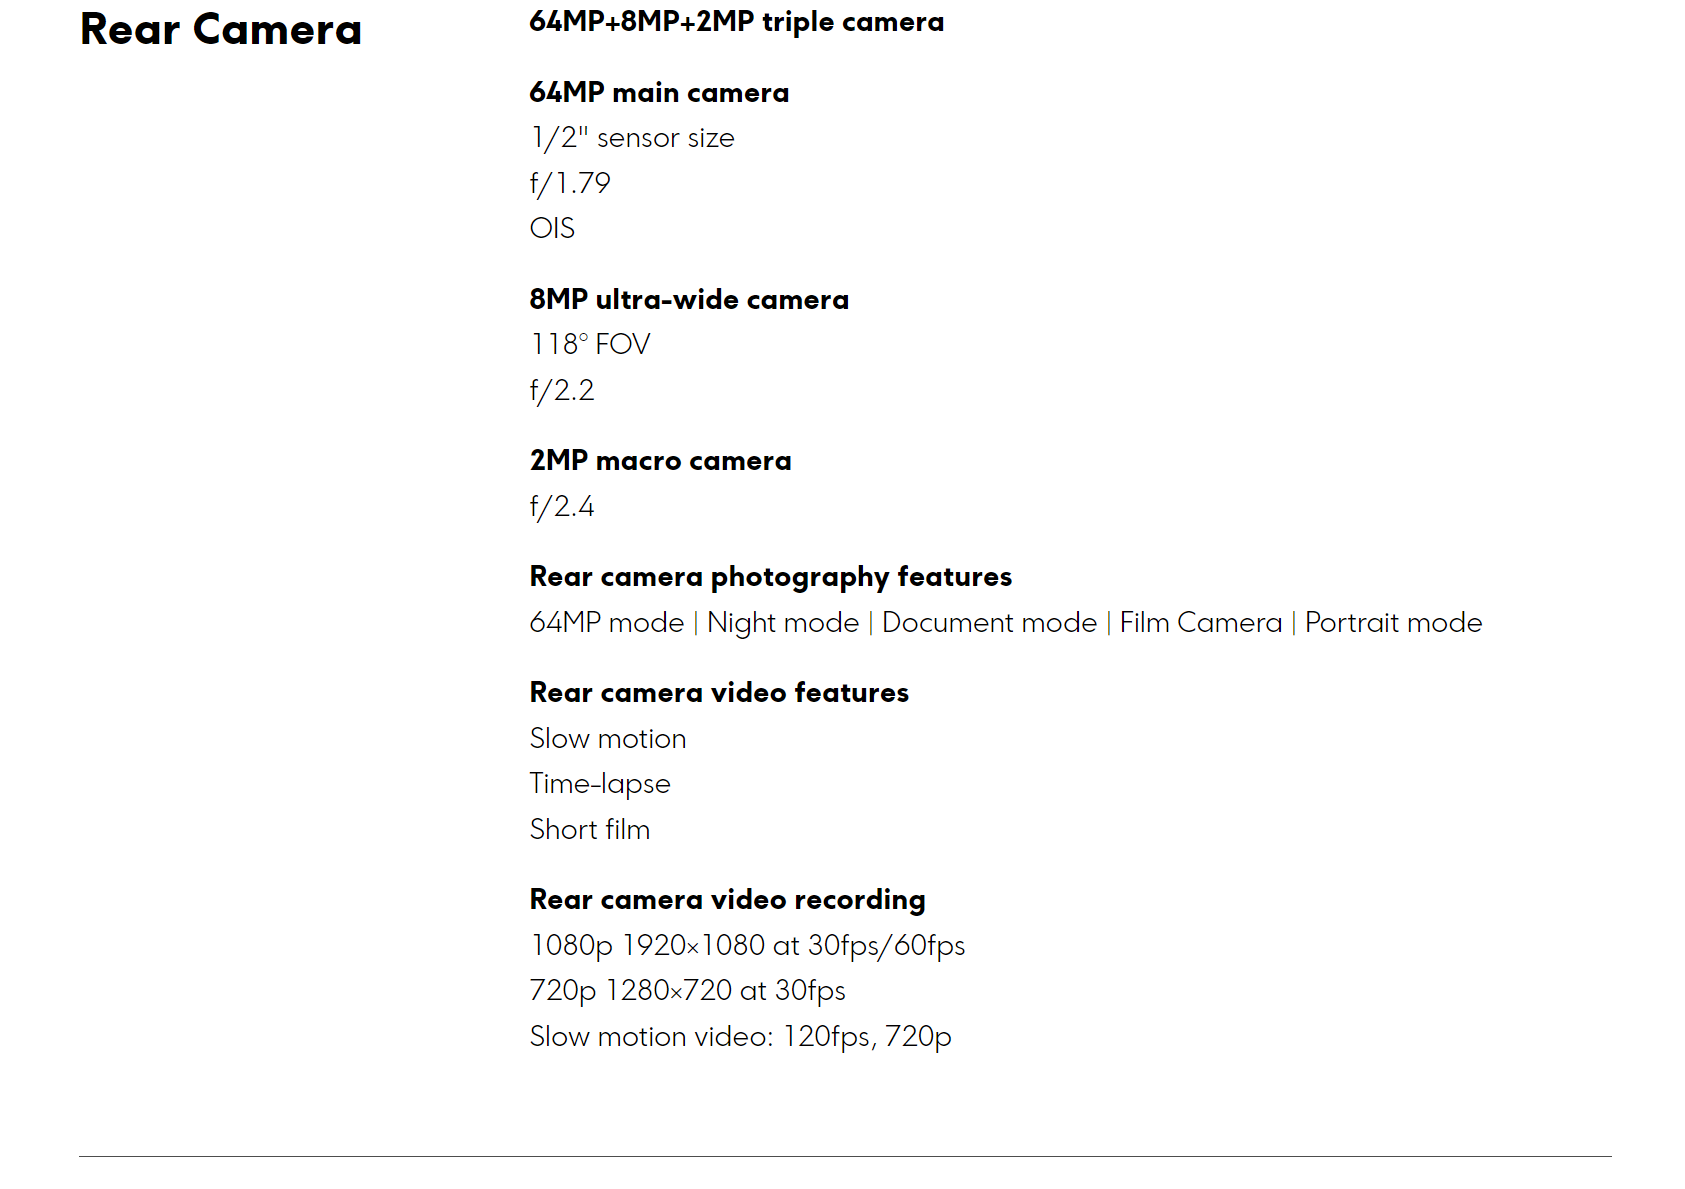
Task: Click the 8MP ultra-wide camera subheading
Action: coord(689,300)
